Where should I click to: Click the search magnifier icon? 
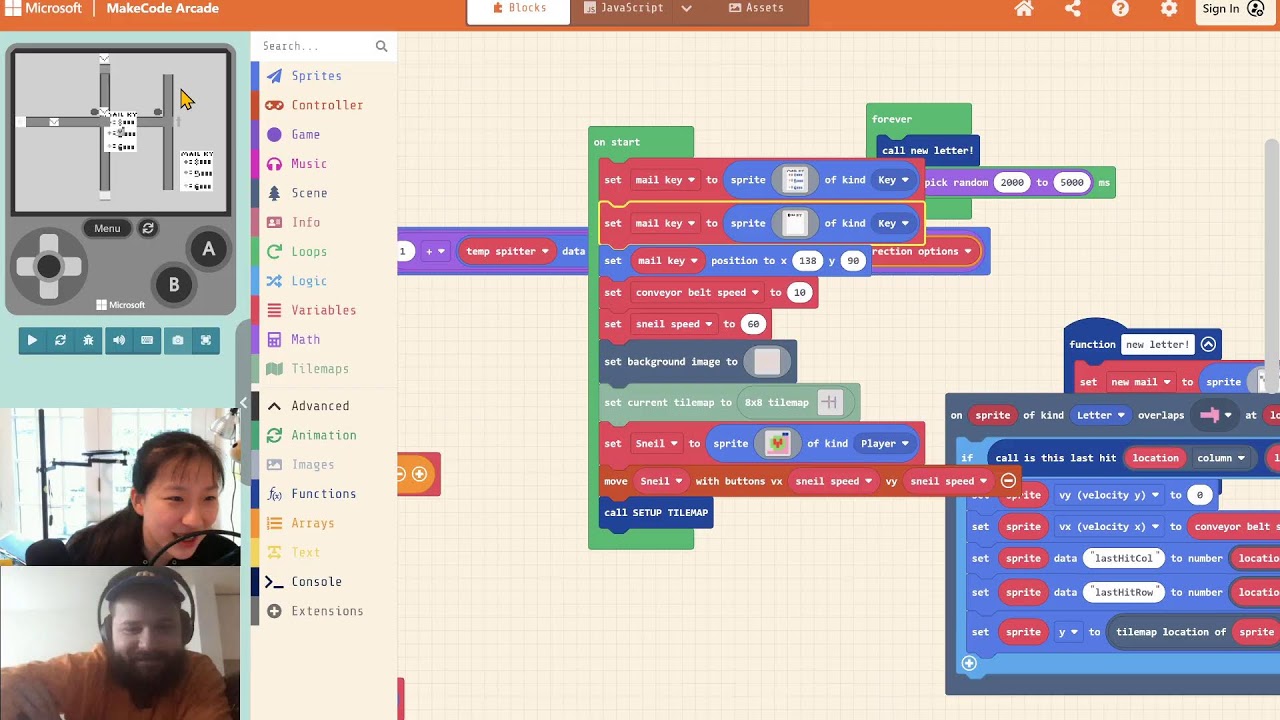[x=381, y=46]
